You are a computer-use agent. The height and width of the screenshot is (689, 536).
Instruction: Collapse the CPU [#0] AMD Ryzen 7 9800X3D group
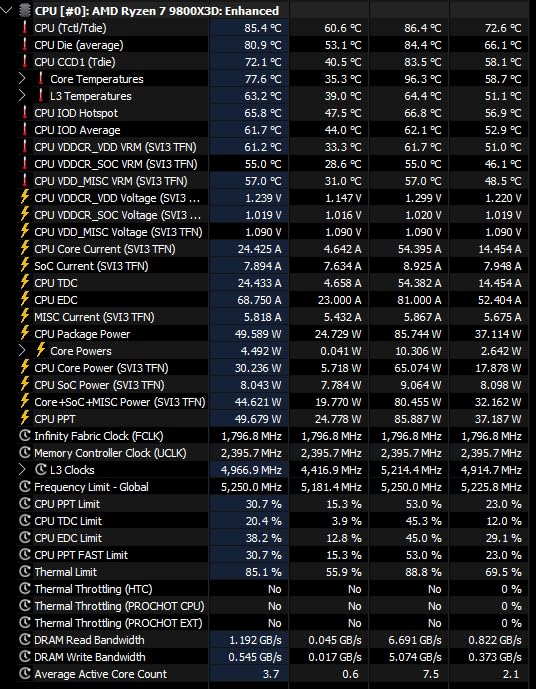pyautogui.click(x=7, y=11)
